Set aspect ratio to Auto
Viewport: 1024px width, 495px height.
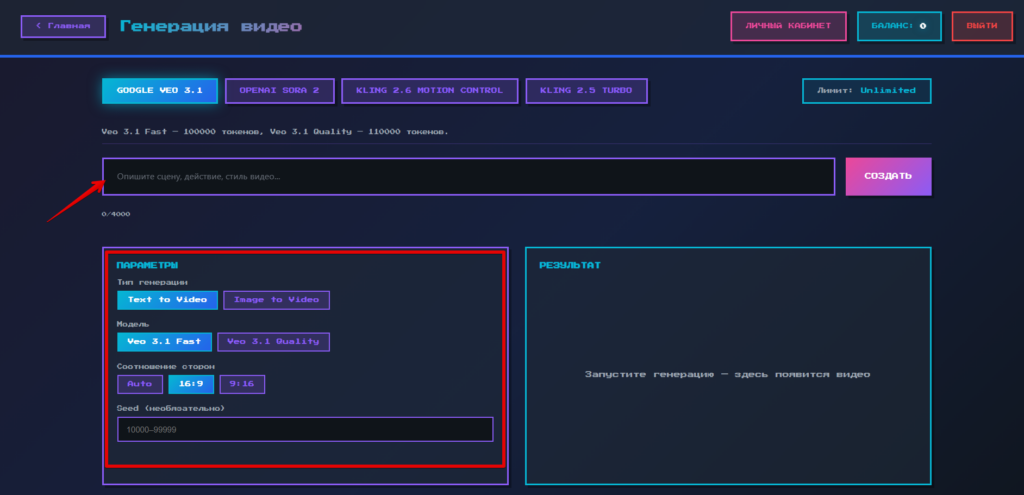tap(140, 384)
